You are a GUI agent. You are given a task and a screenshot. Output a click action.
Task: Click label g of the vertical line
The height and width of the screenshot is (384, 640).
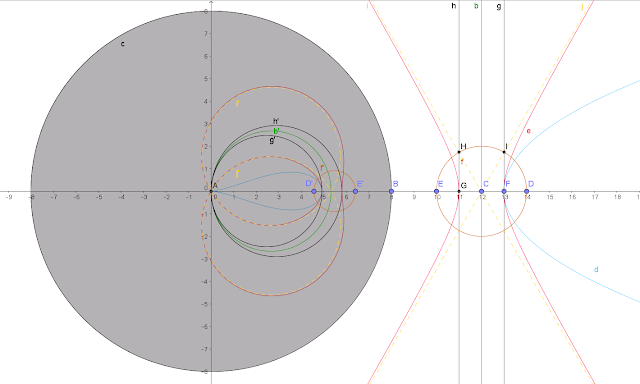coord(499,7)
